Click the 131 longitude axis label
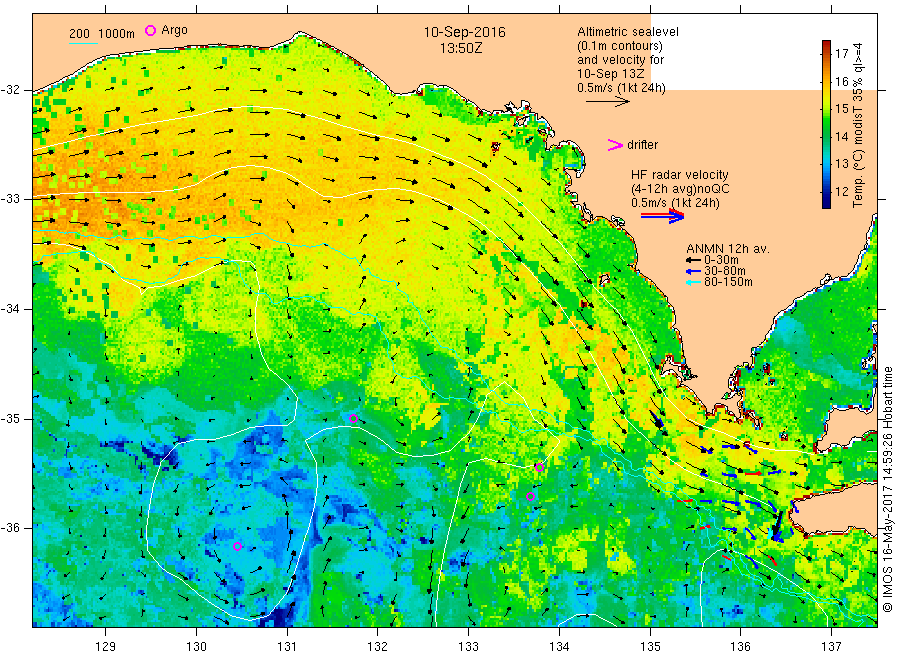This screenshot has width=900, height=660. [x=287, y=647]
